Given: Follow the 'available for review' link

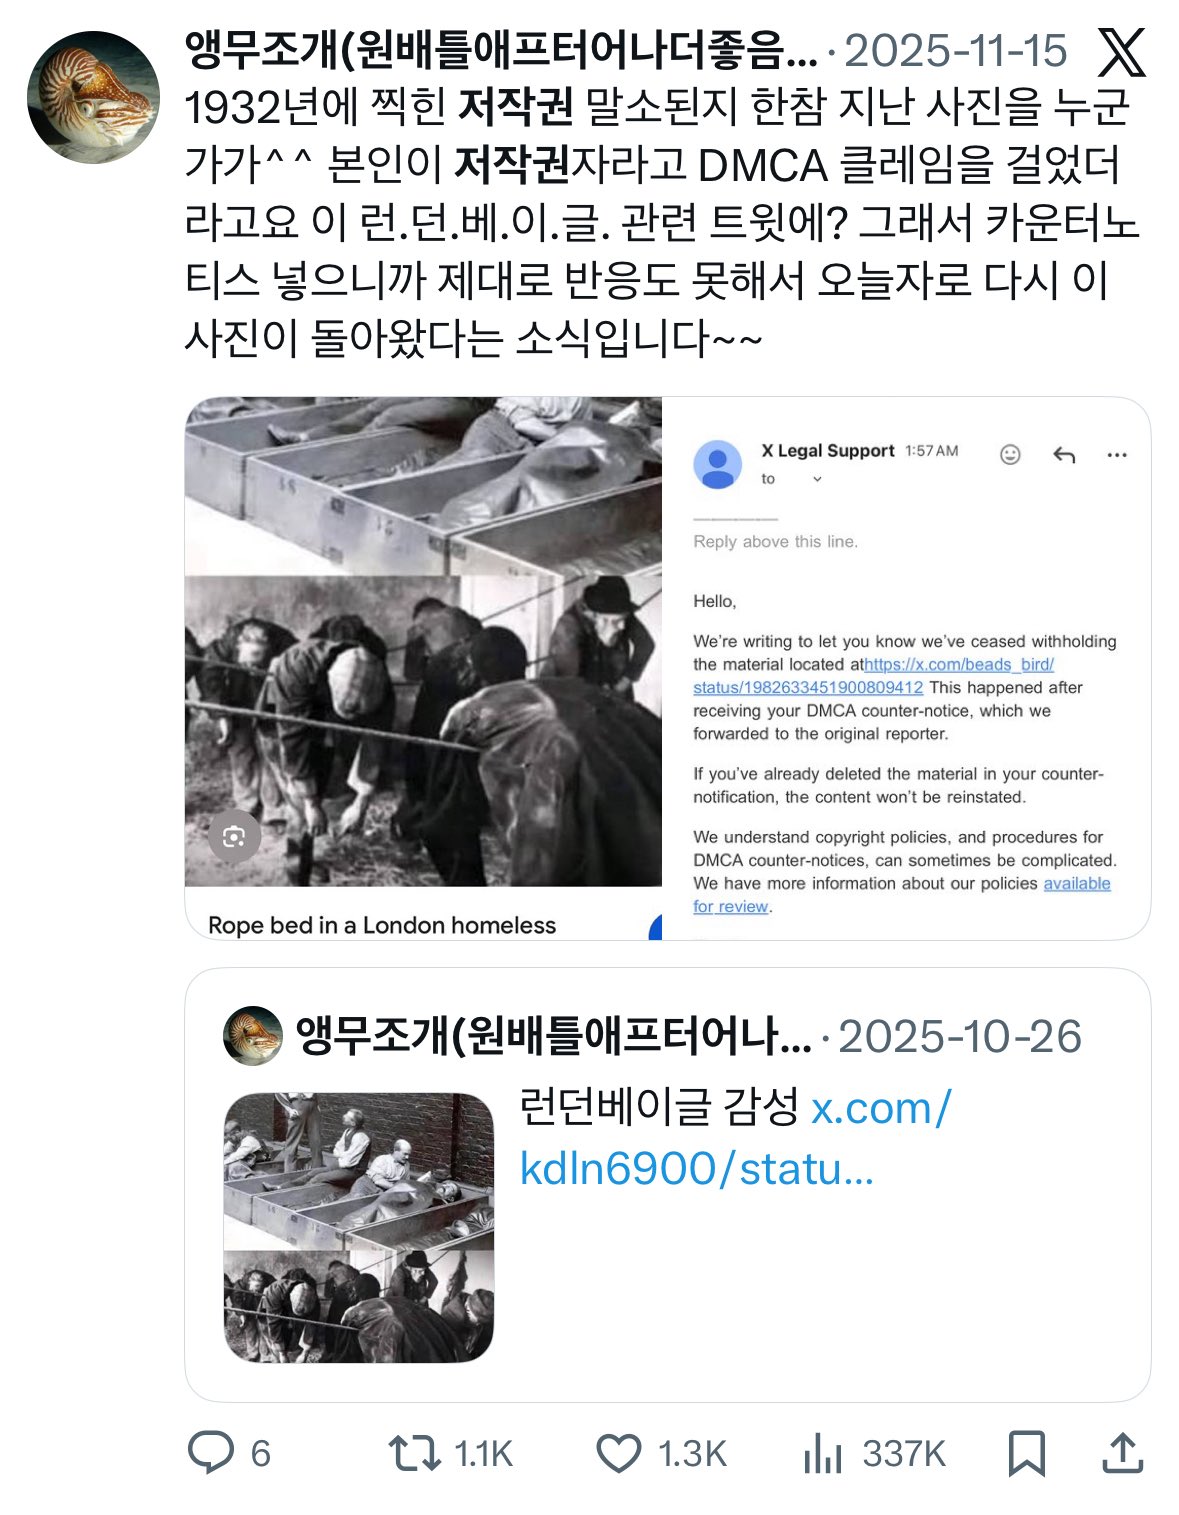Looking at the screenshot, I should click(x=902, y=895).
